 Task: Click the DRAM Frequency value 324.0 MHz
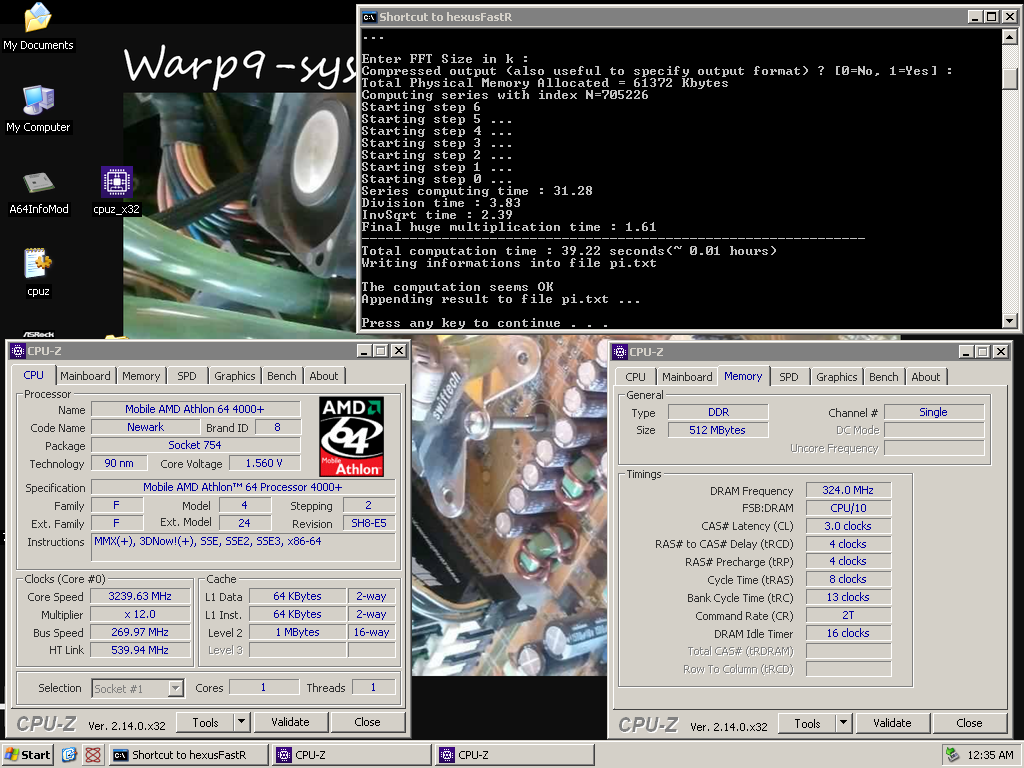coord(848,490)
